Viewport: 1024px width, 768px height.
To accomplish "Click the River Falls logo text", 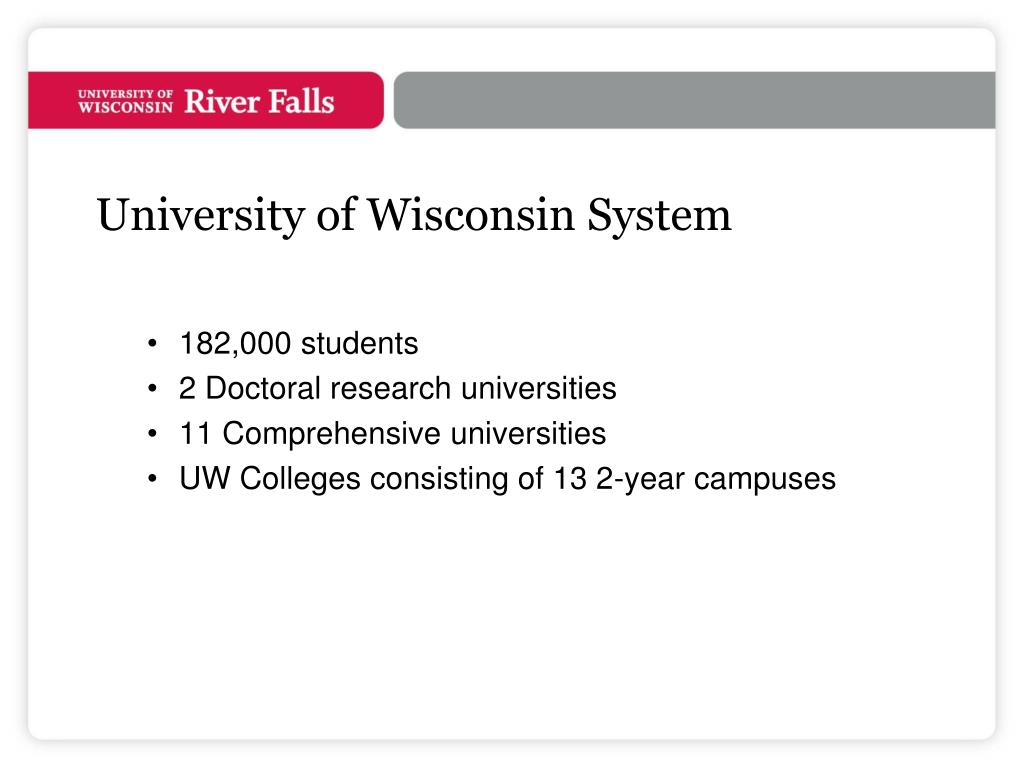I will click(259, 101).
